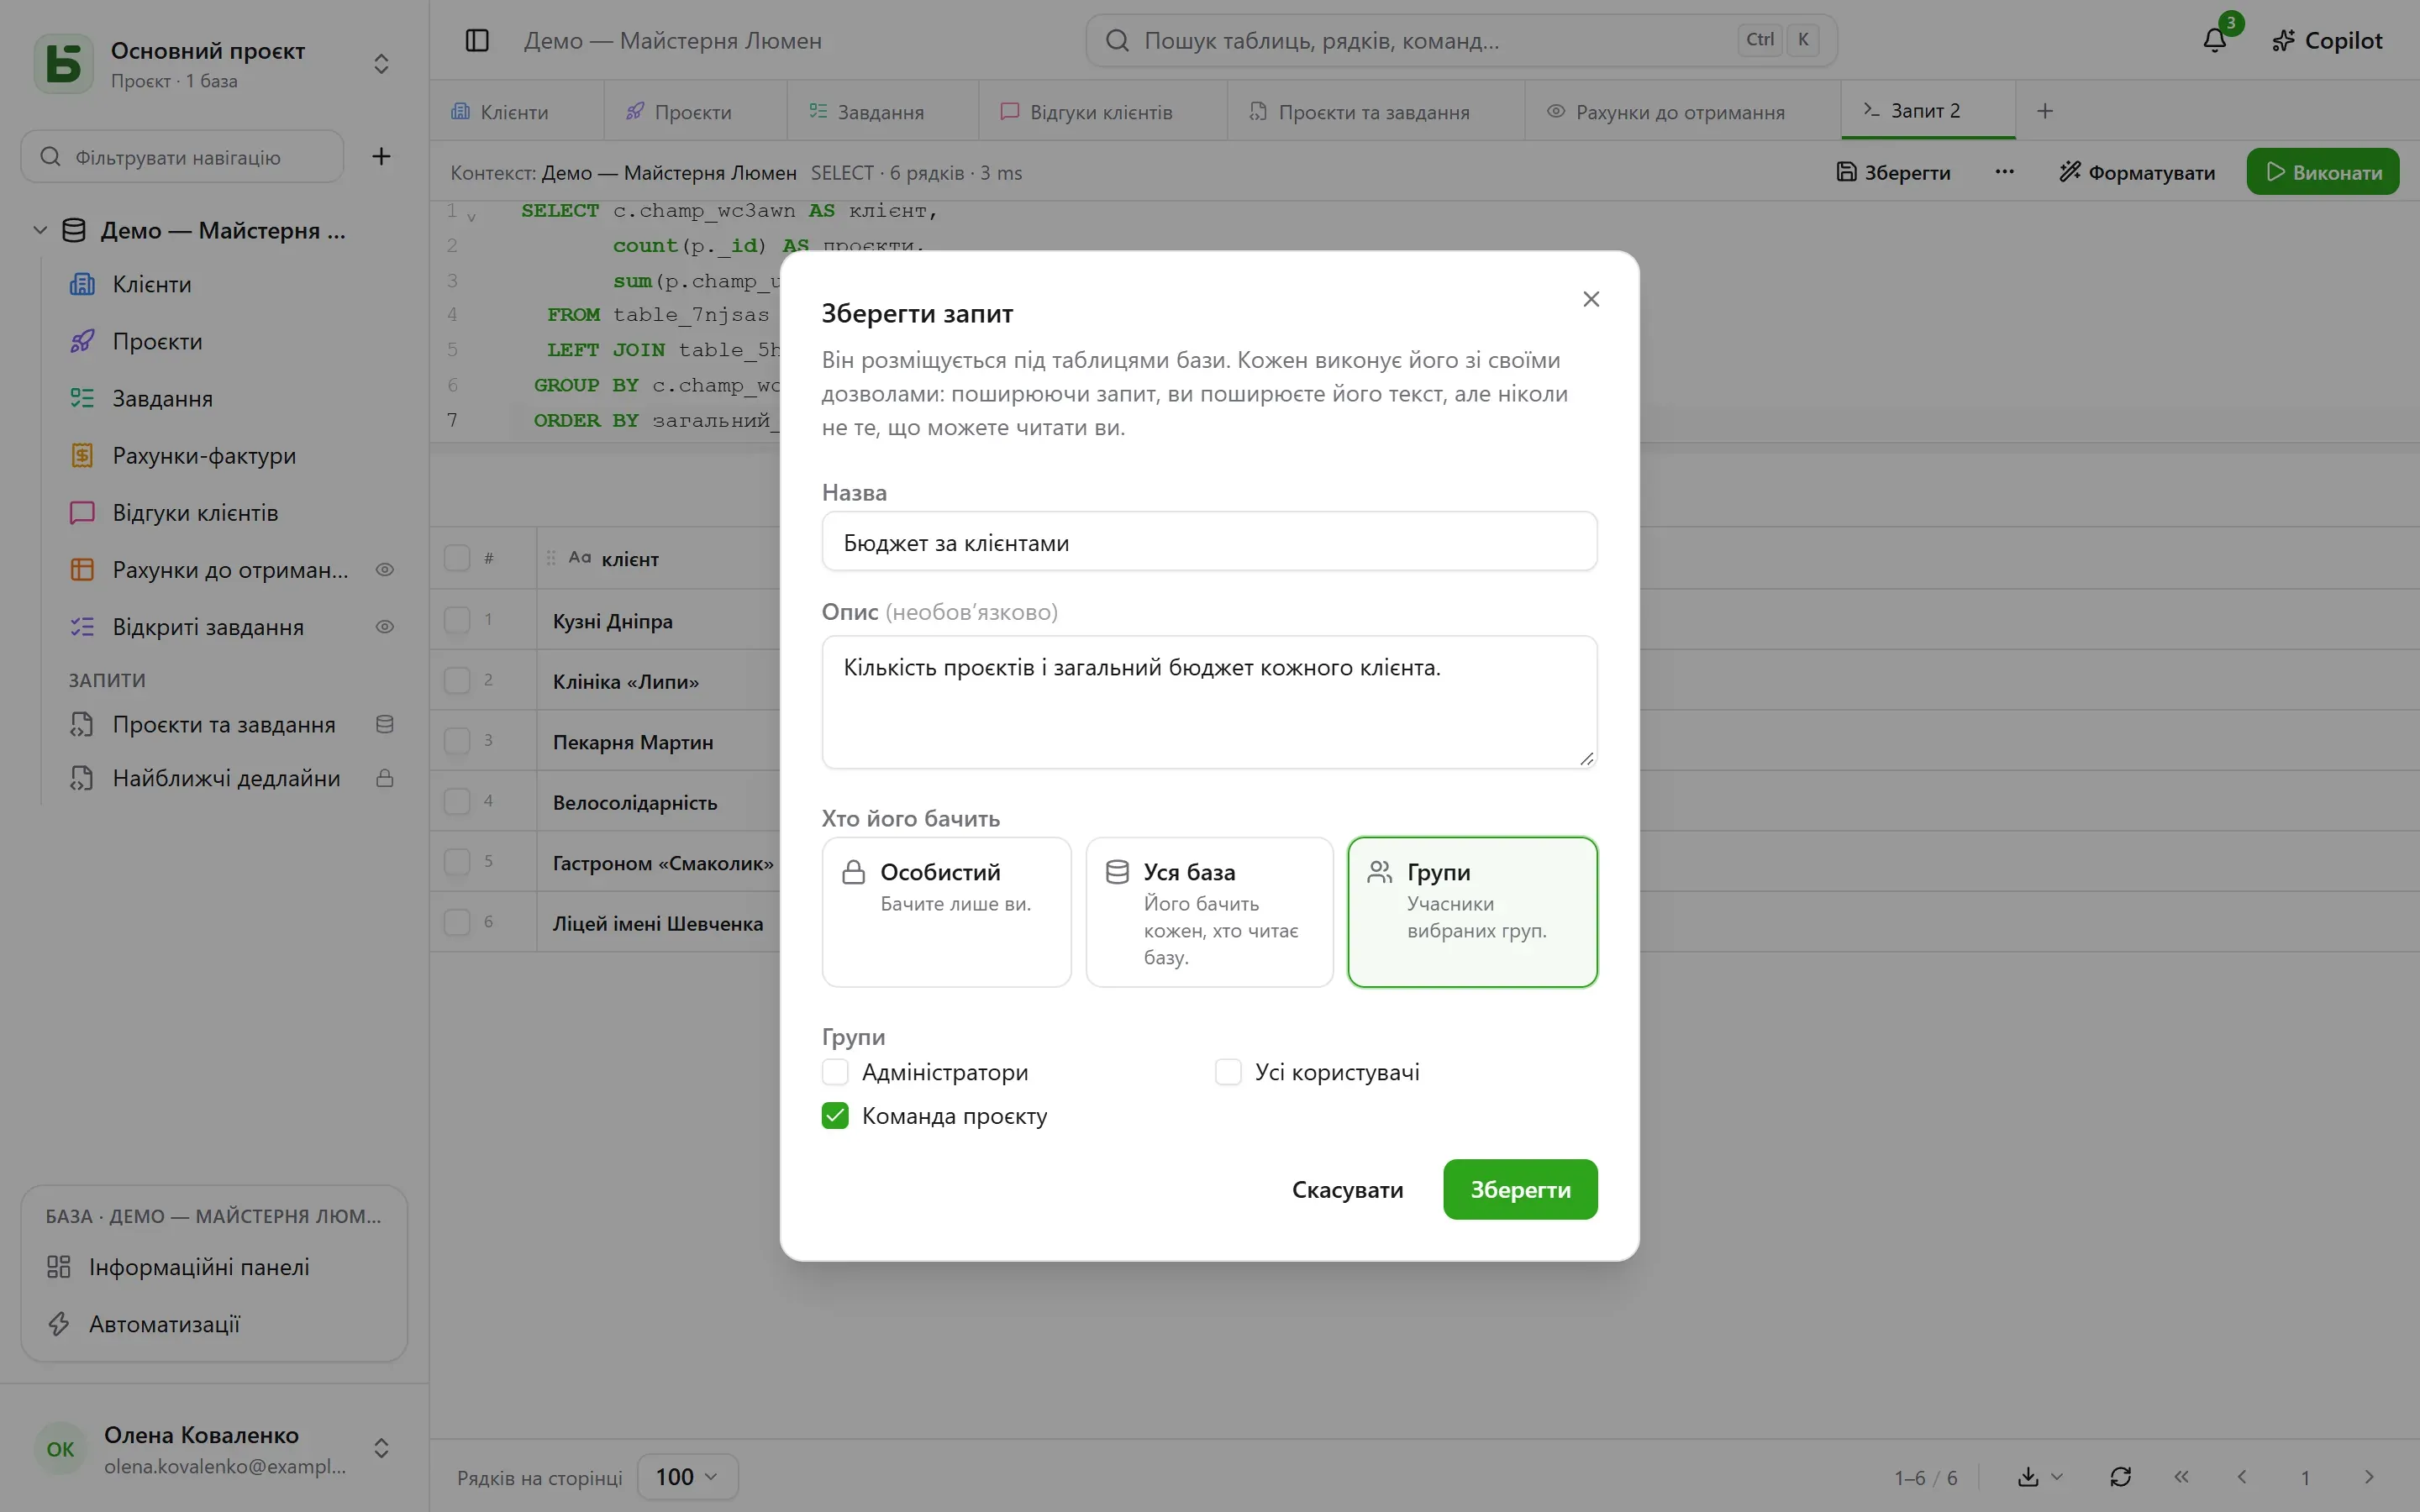
Task: Click the Назва input field
Action: 1209,542
